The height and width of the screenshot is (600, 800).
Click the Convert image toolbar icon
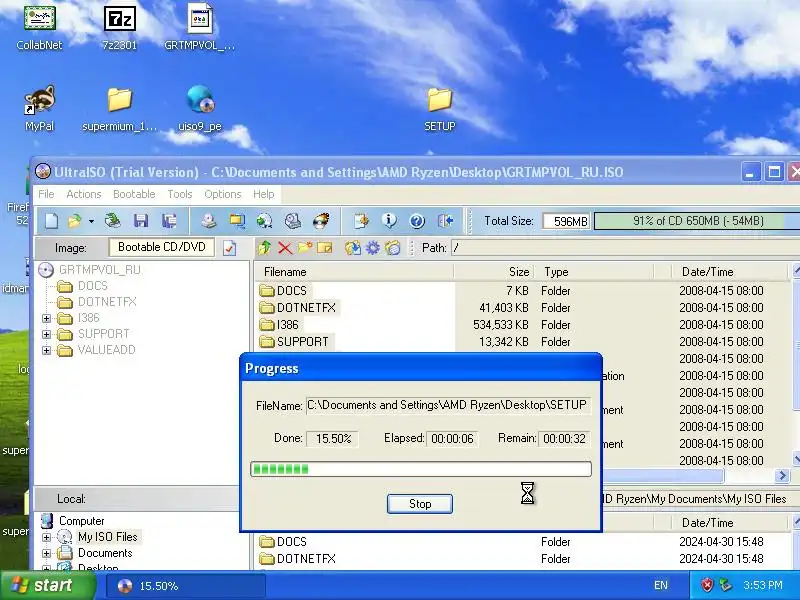(x=264, y=221)
